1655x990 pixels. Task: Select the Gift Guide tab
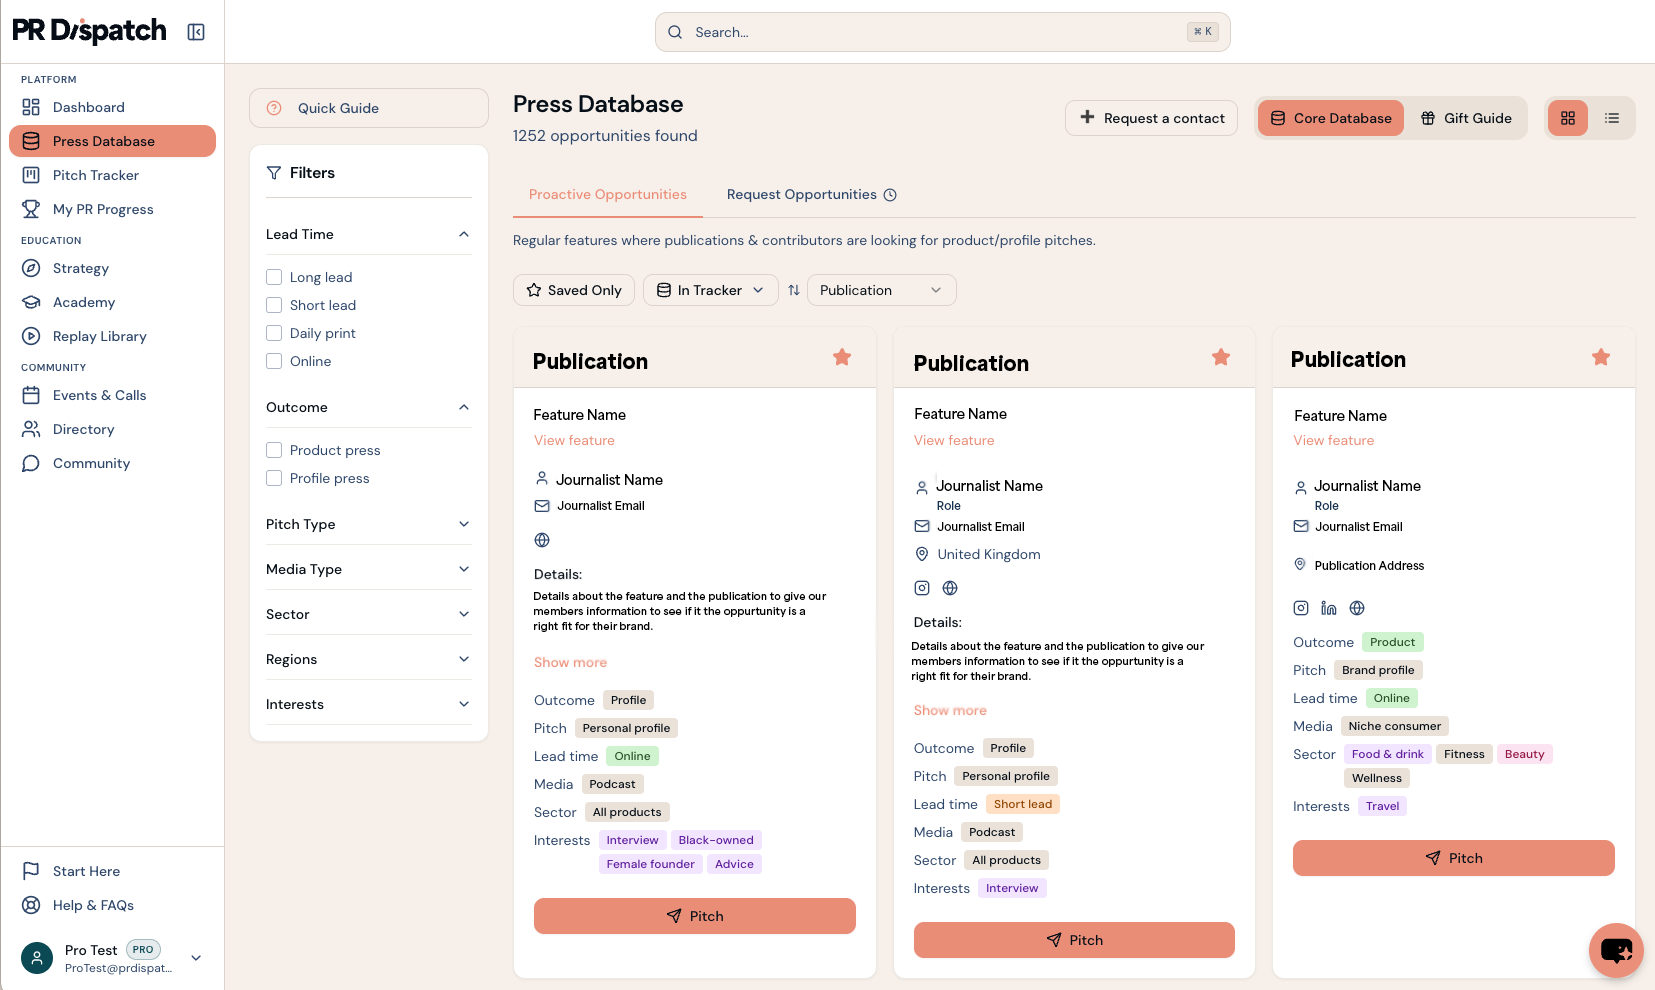(1466, 118)
